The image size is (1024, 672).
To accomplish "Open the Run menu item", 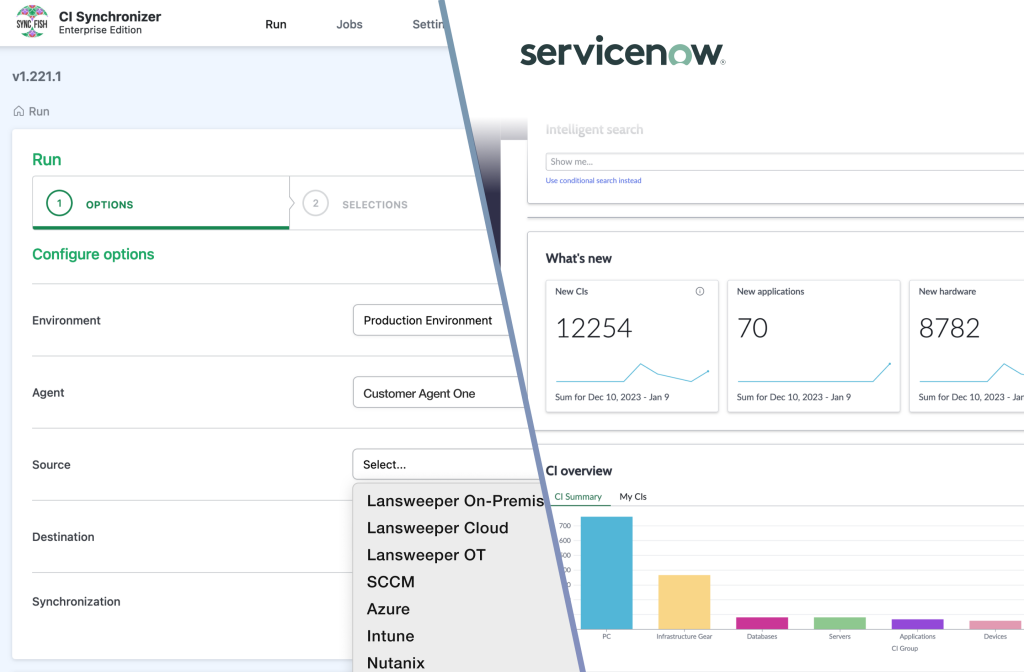I will (276, 24).
